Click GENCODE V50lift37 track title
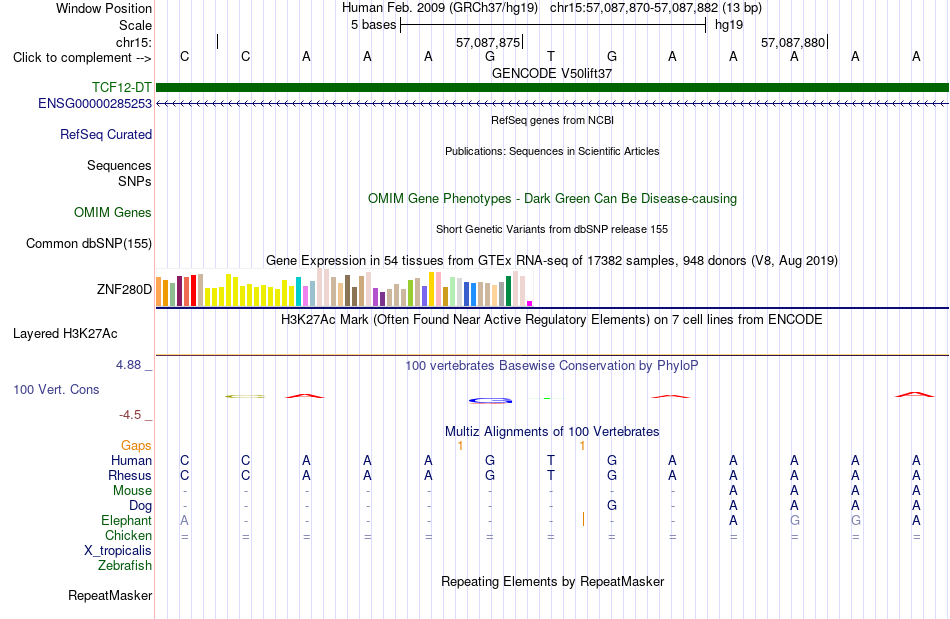950x619 pixels. pyautogui.click(x=552, y=73)
